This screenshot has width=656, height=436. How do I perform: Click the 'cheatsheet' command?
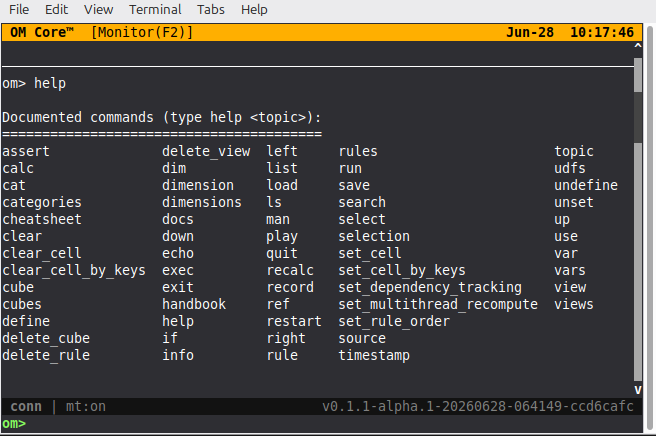point(42,219)
